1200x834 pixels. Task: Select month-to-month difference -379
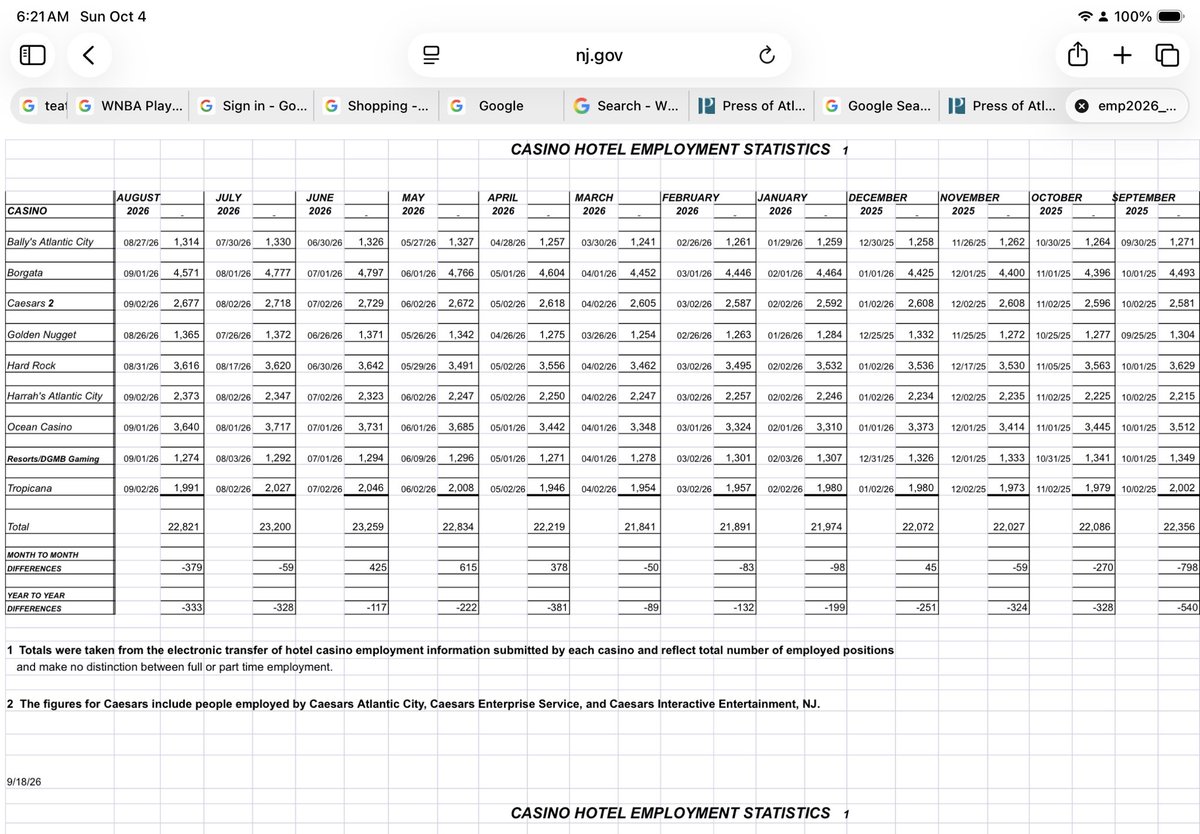tap(192, 568)
